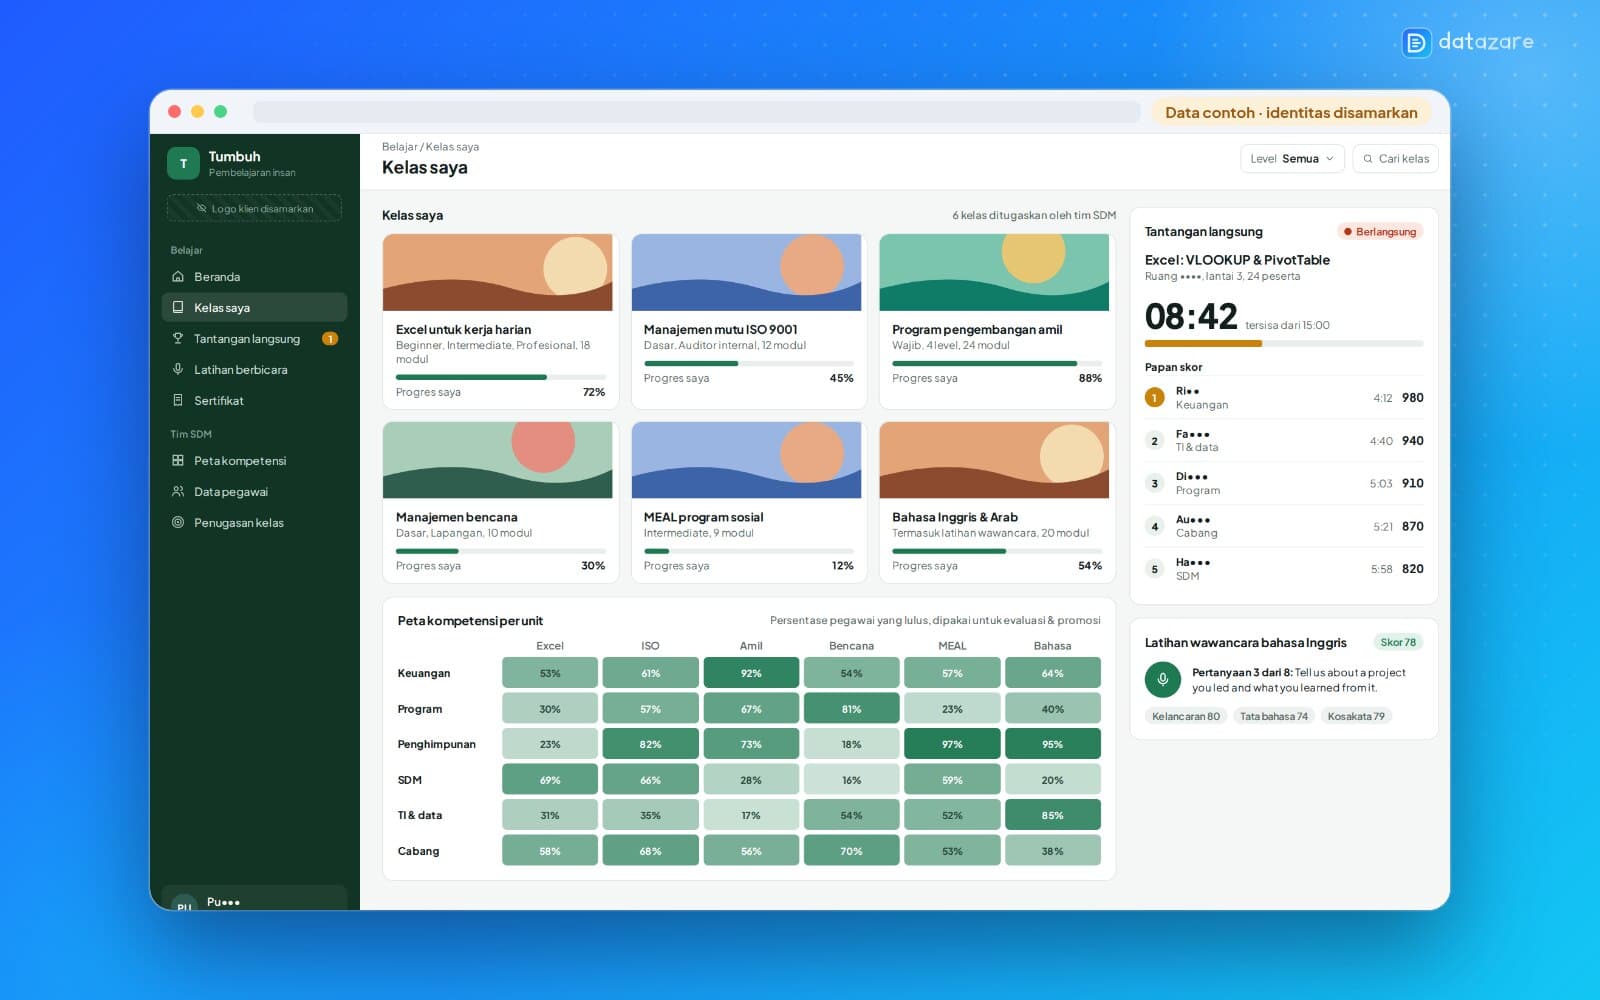Click the rank 1 badge for Ri•••
The image size is (1600, 1000).
pos(1154,398)
